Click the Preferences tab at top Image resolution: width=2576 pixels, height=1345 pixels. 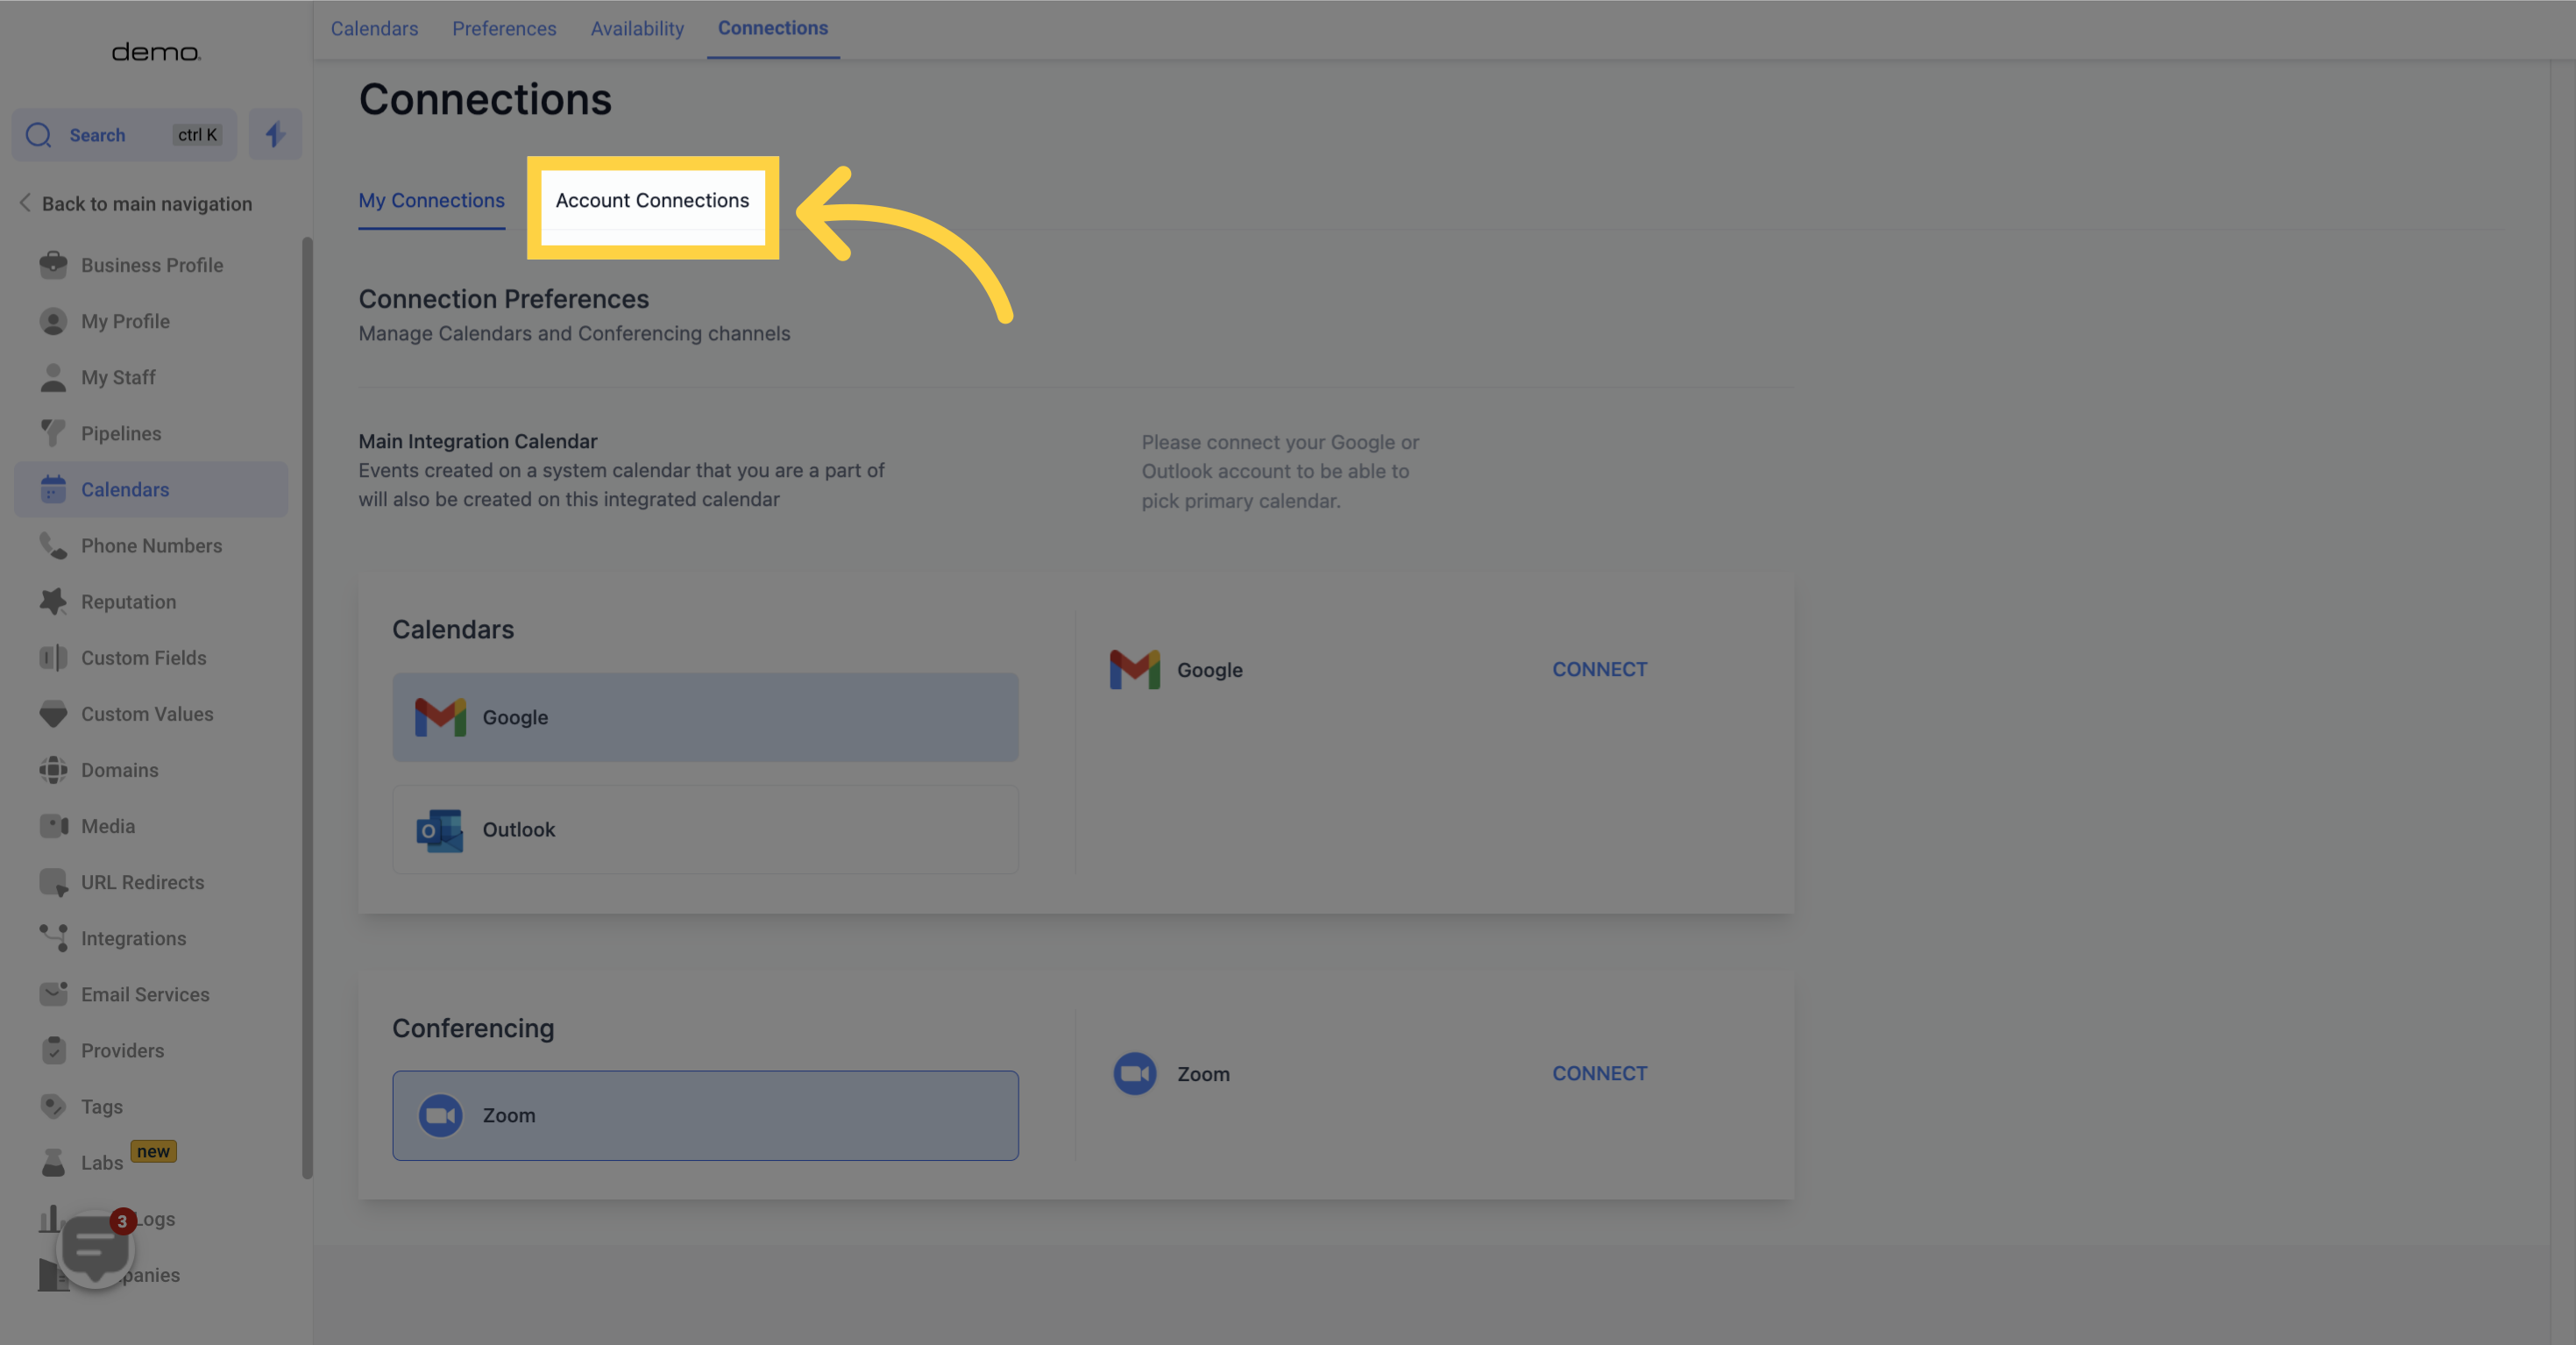[504, 27]
